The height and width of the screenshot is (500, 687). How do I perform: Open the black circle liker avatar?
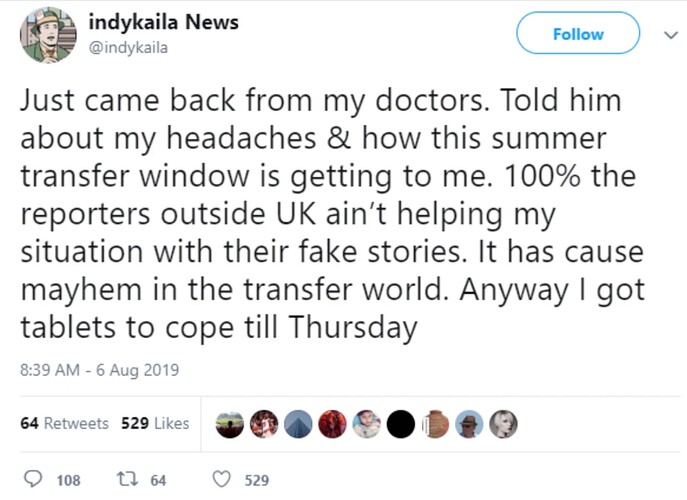pyautogui.click(x=400, y=424)
